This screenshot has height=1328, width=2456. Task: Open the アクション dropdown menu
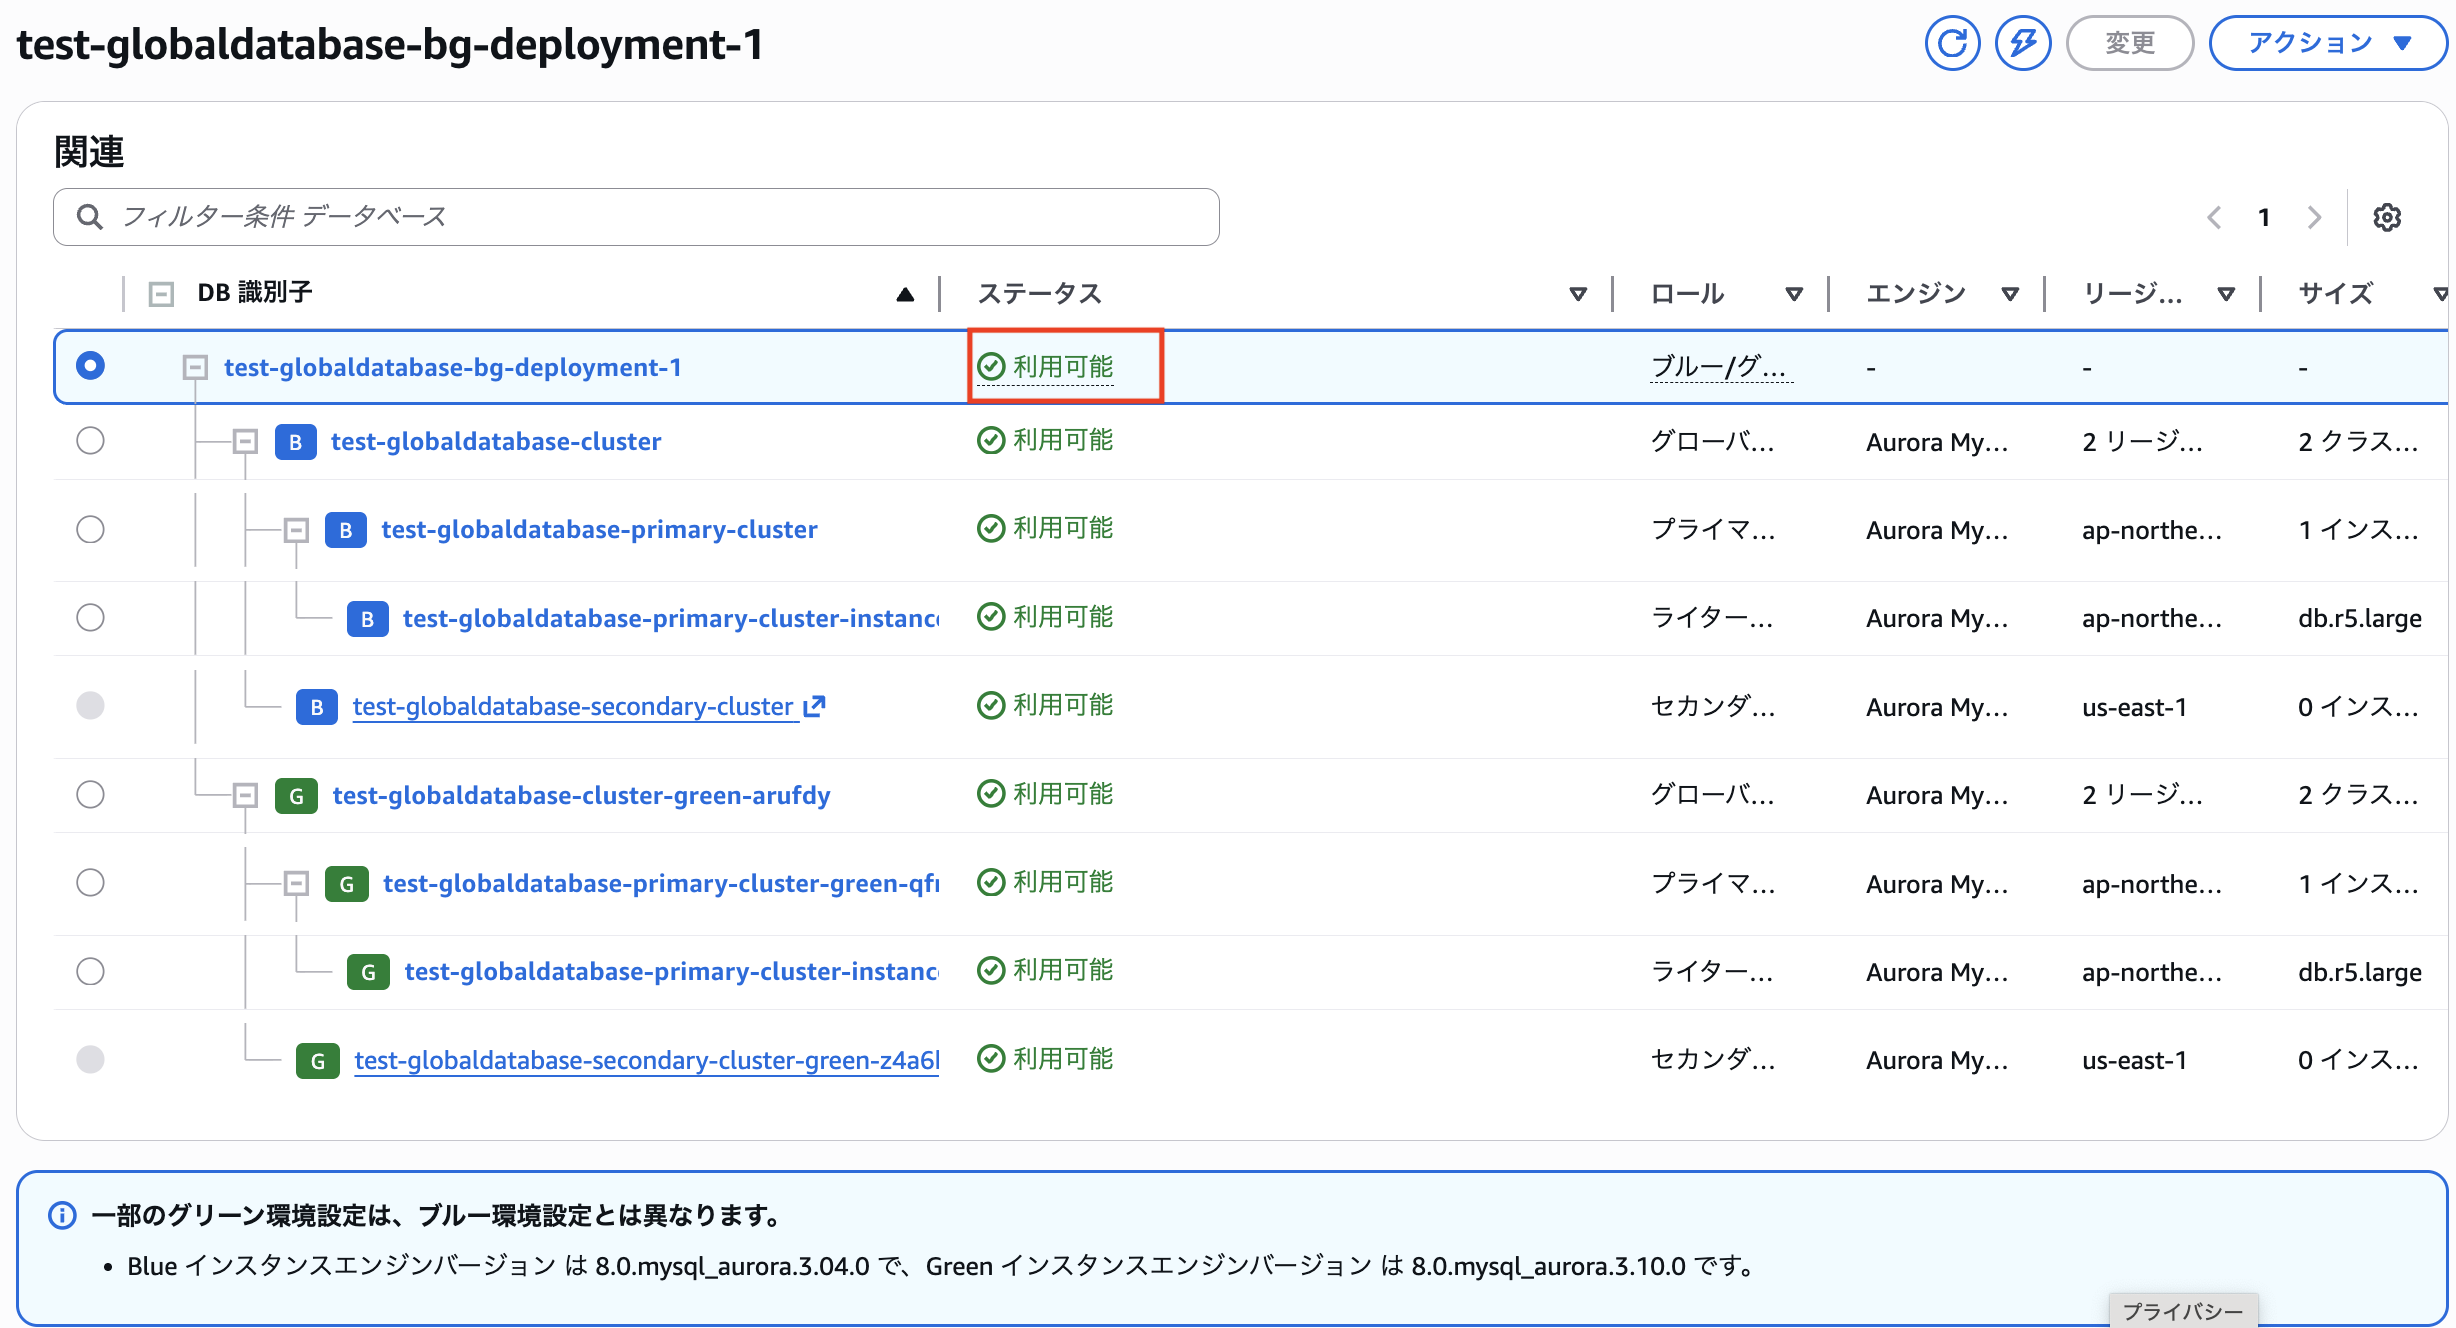2328,44
